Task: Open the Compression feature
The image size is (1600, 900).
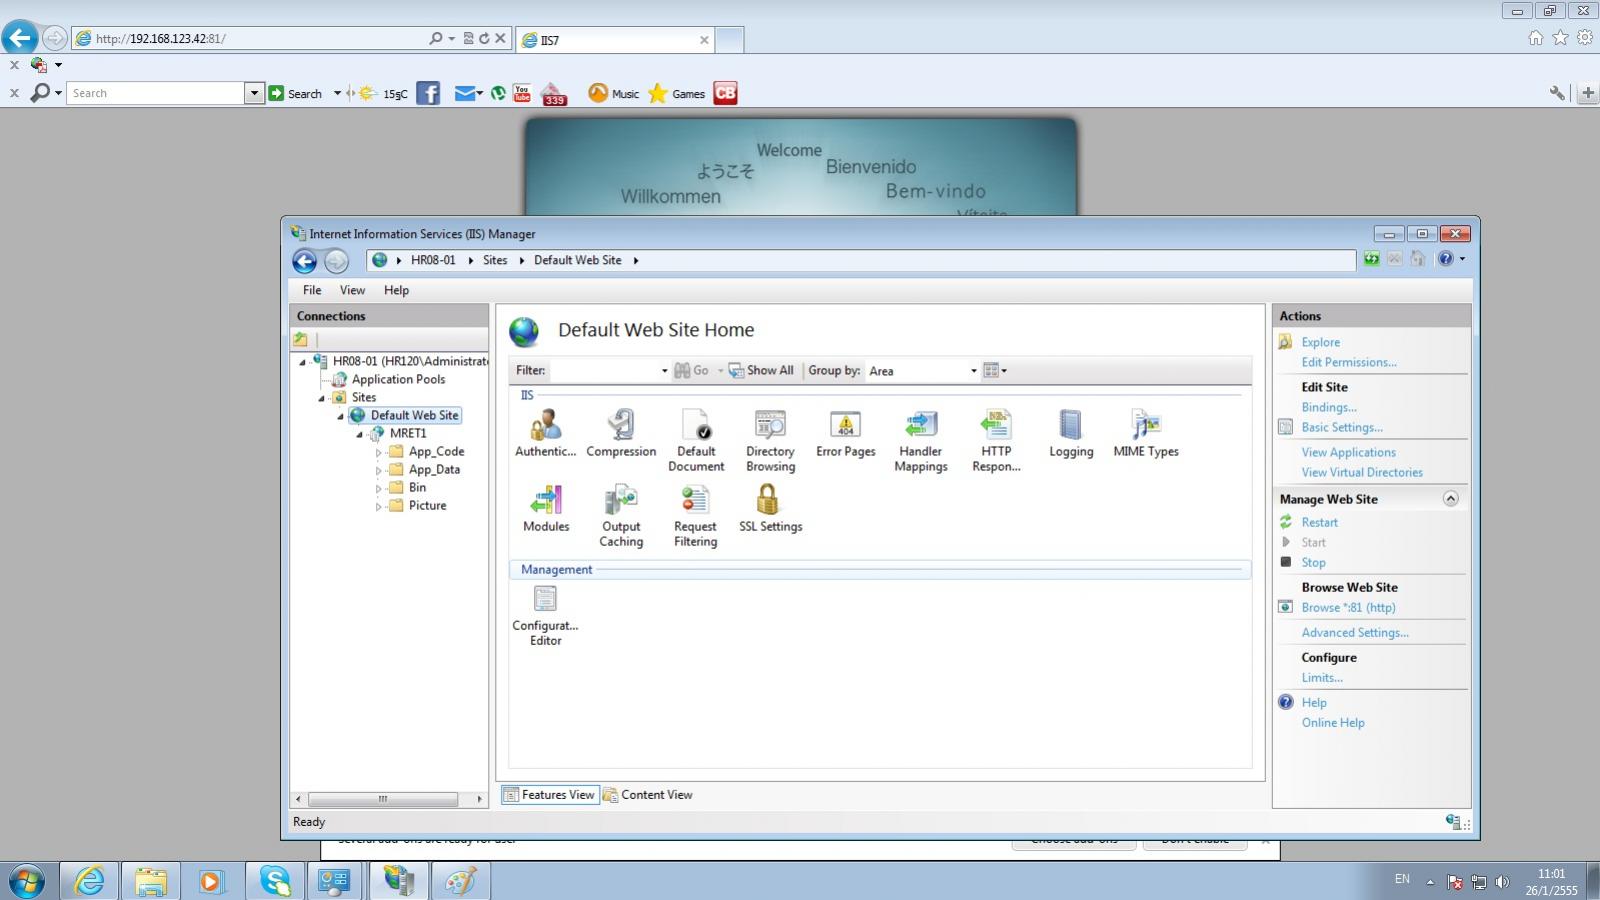Action: click(x=621, y=434)
